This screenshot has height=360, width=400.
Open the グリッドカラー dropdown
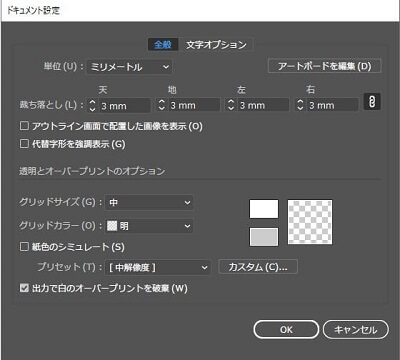[149, 226]
